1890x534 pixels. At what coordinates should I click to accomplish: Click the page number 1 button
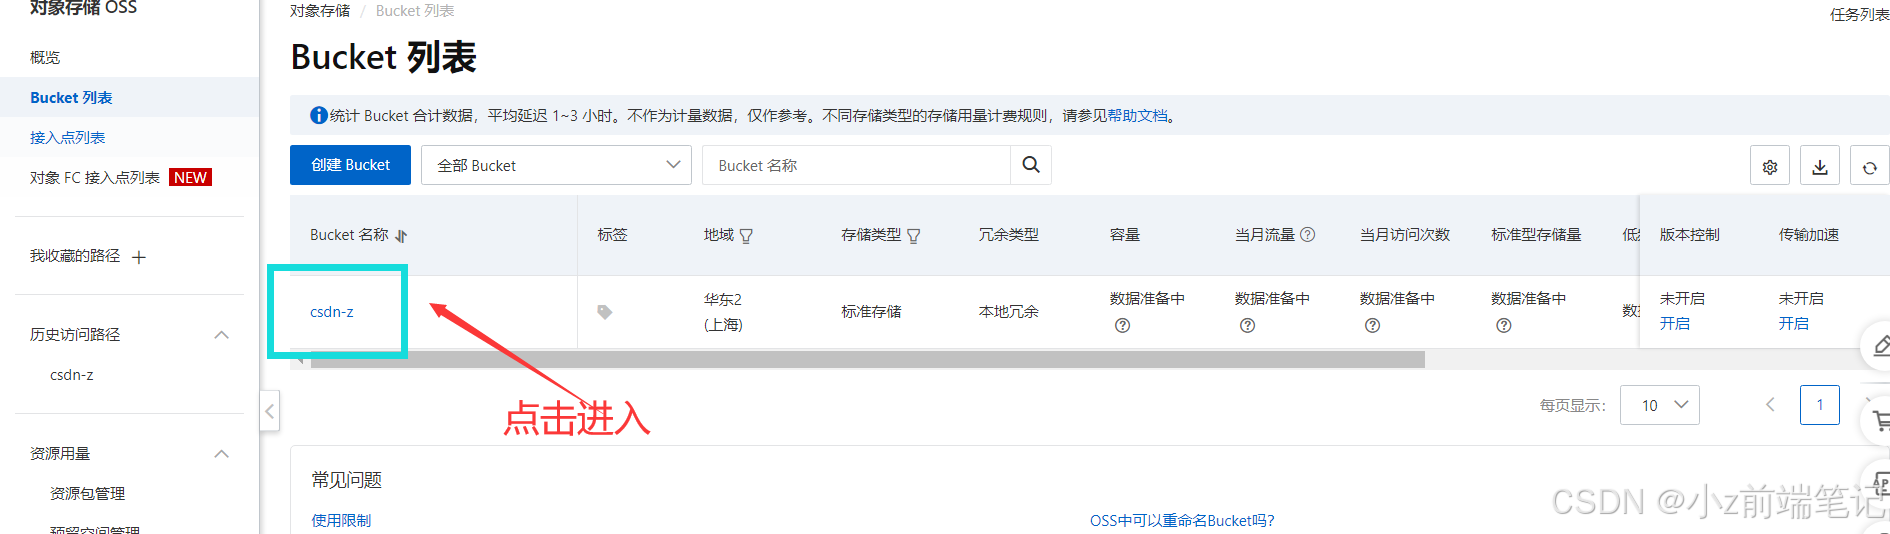click(1820, 405)
